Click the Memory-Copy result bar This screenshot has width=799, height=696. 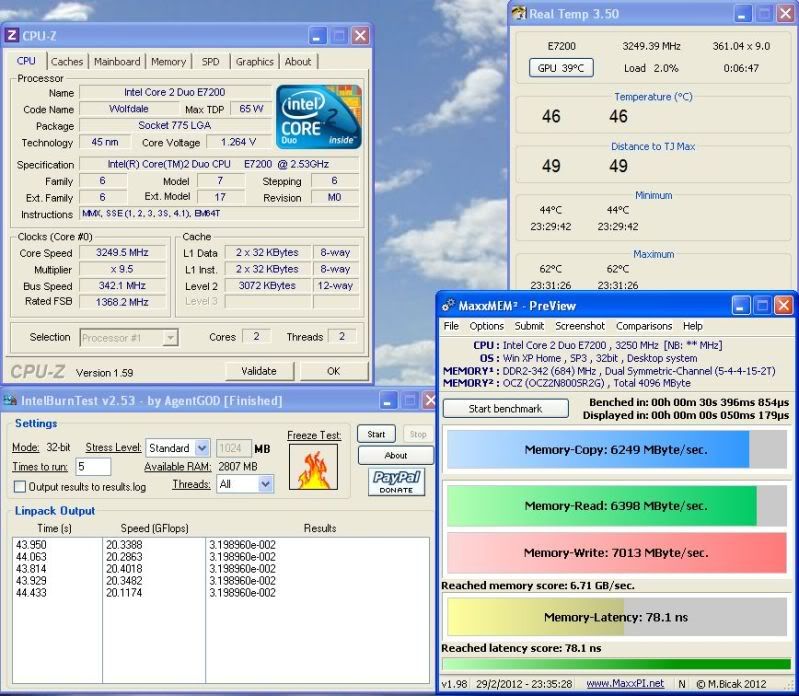click(617, 449)
